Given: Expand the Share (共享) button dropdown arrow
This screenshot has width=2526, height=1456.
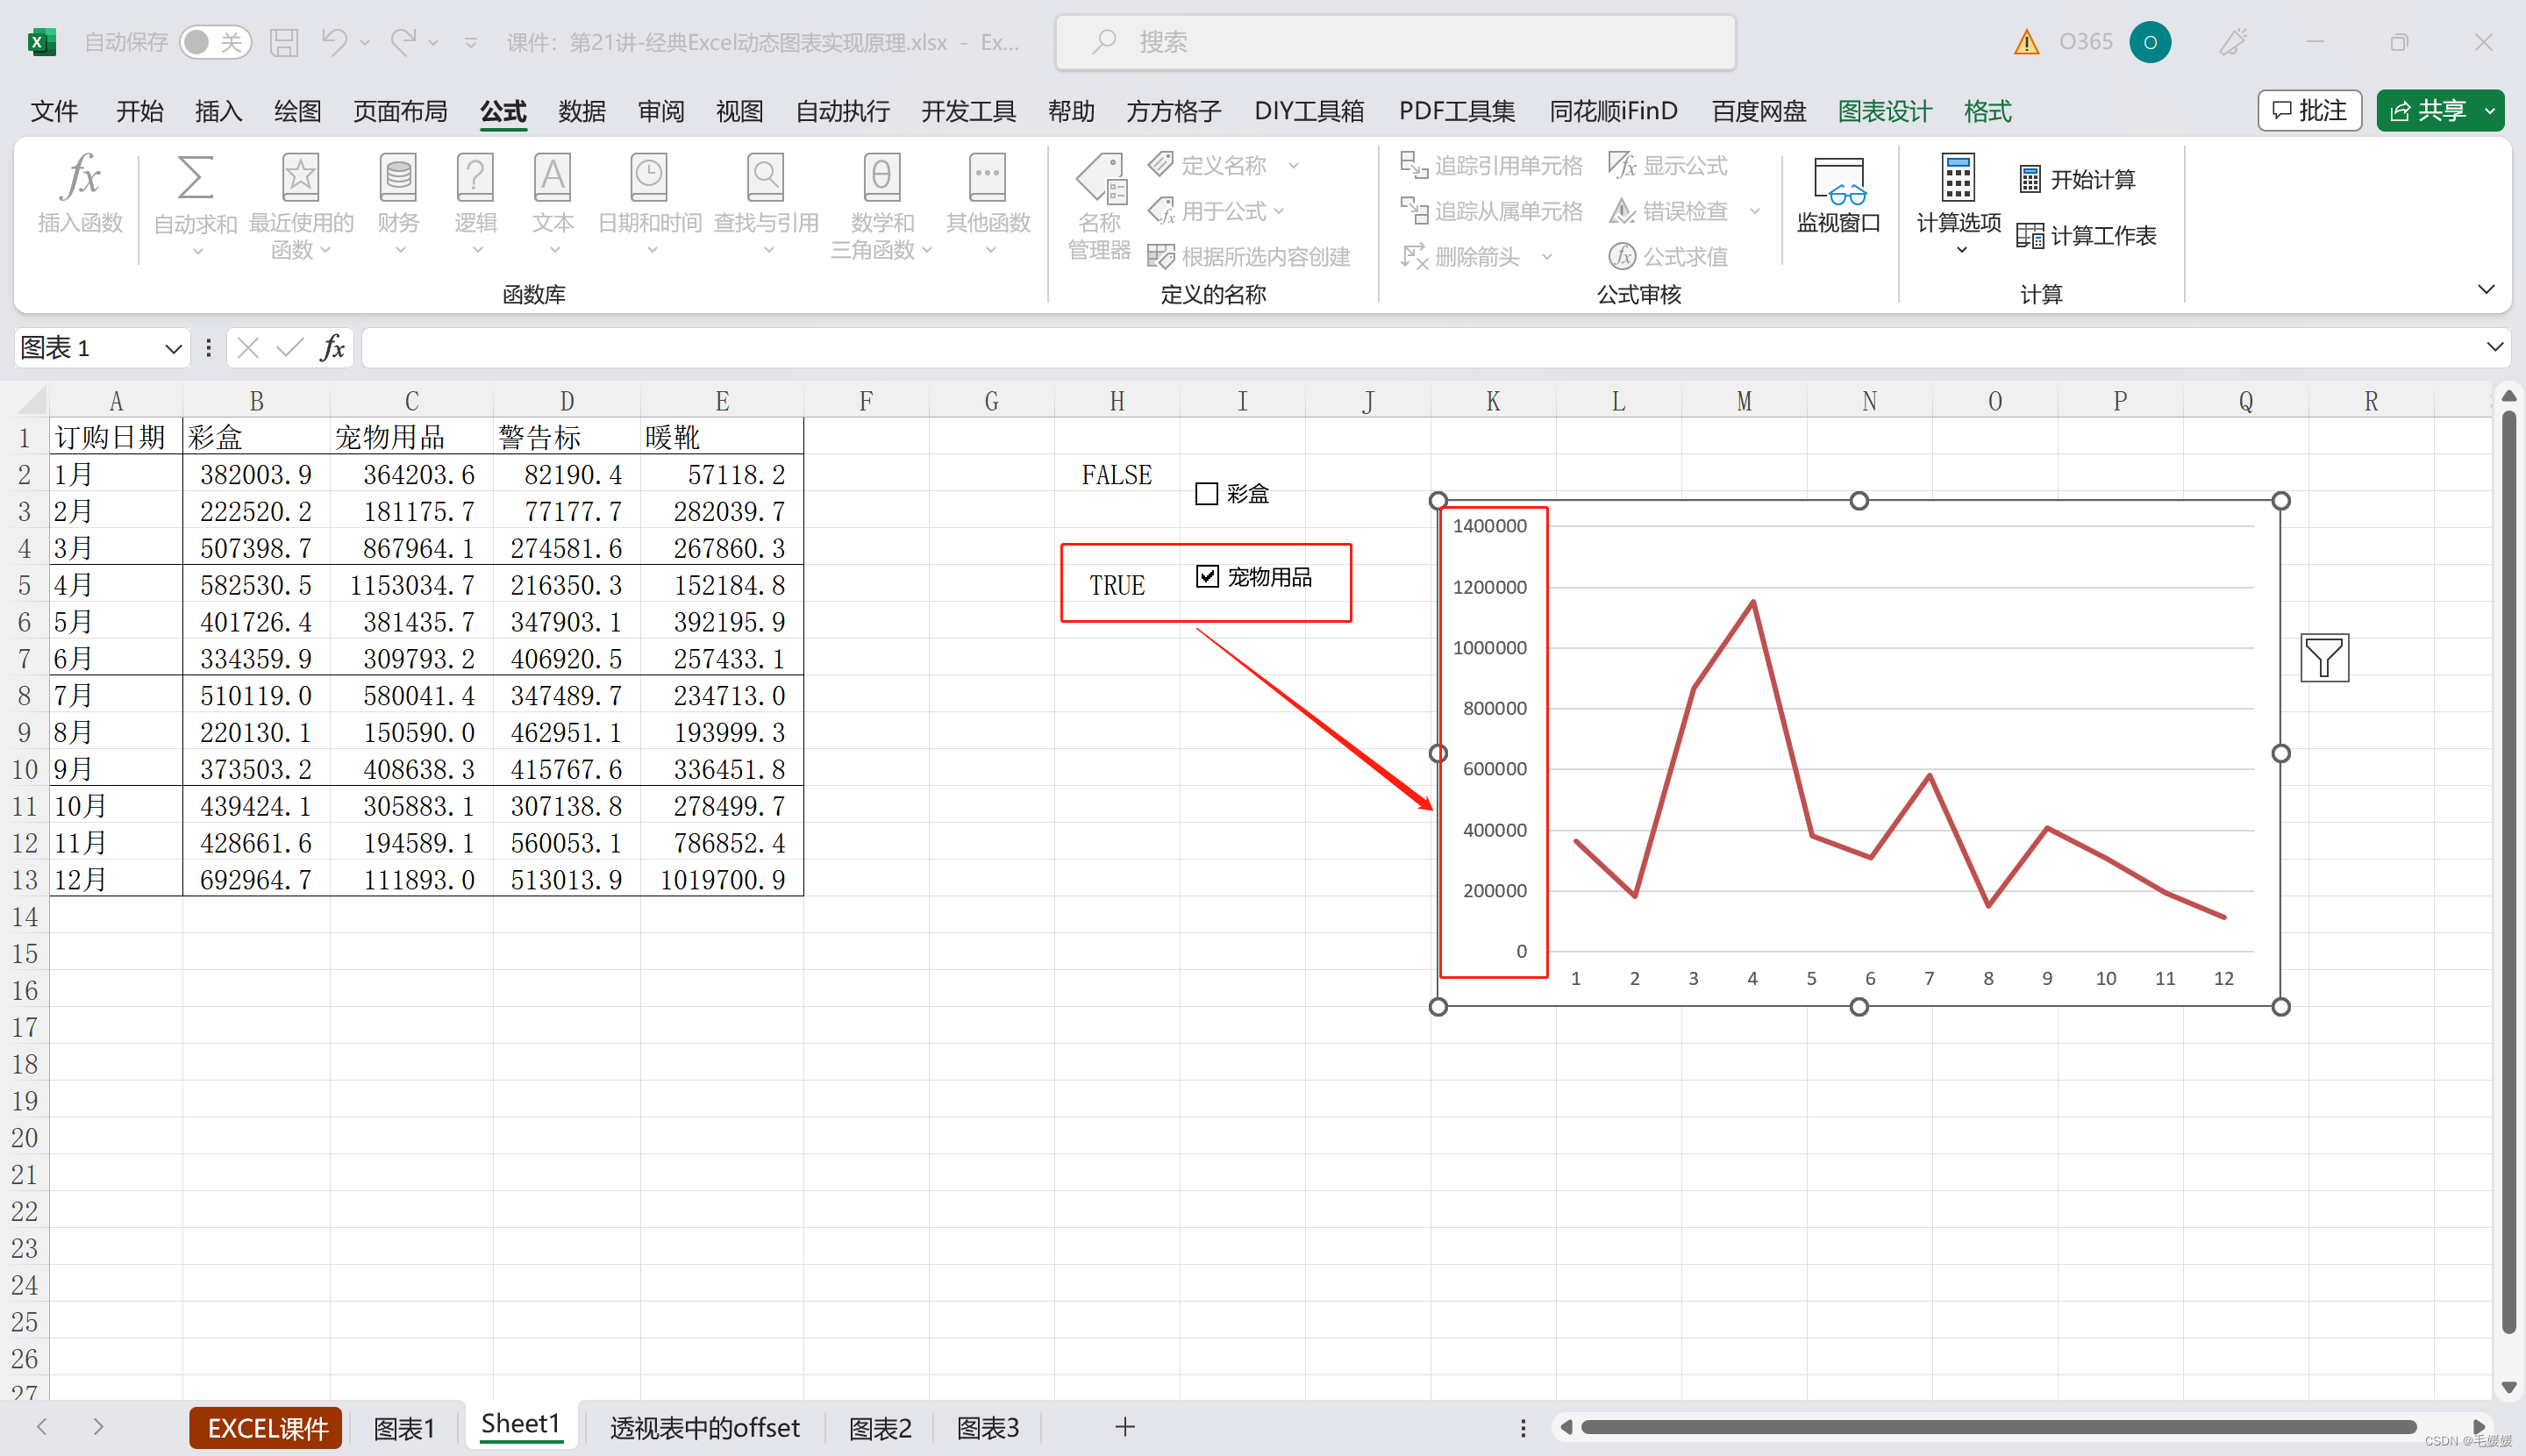Looking at the screenshot, I should pyautogui.click(x=2489, y=111).
